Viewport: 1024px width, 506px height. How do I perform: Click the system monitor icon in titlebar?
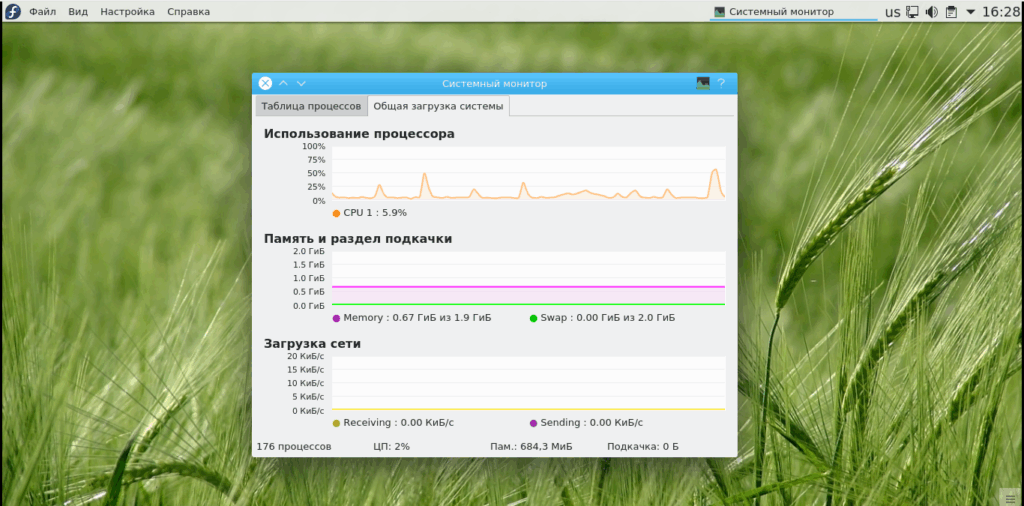(703, 84)
